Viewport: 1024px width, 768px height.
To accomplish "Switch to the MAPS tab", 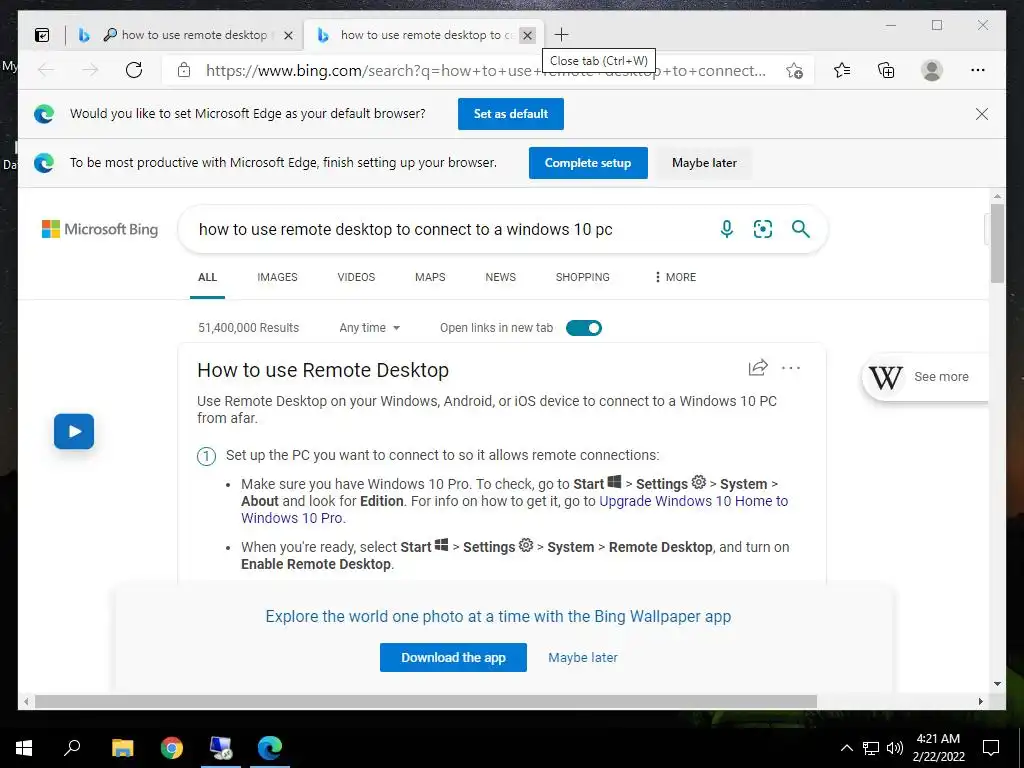I will [x=430, y=277].
